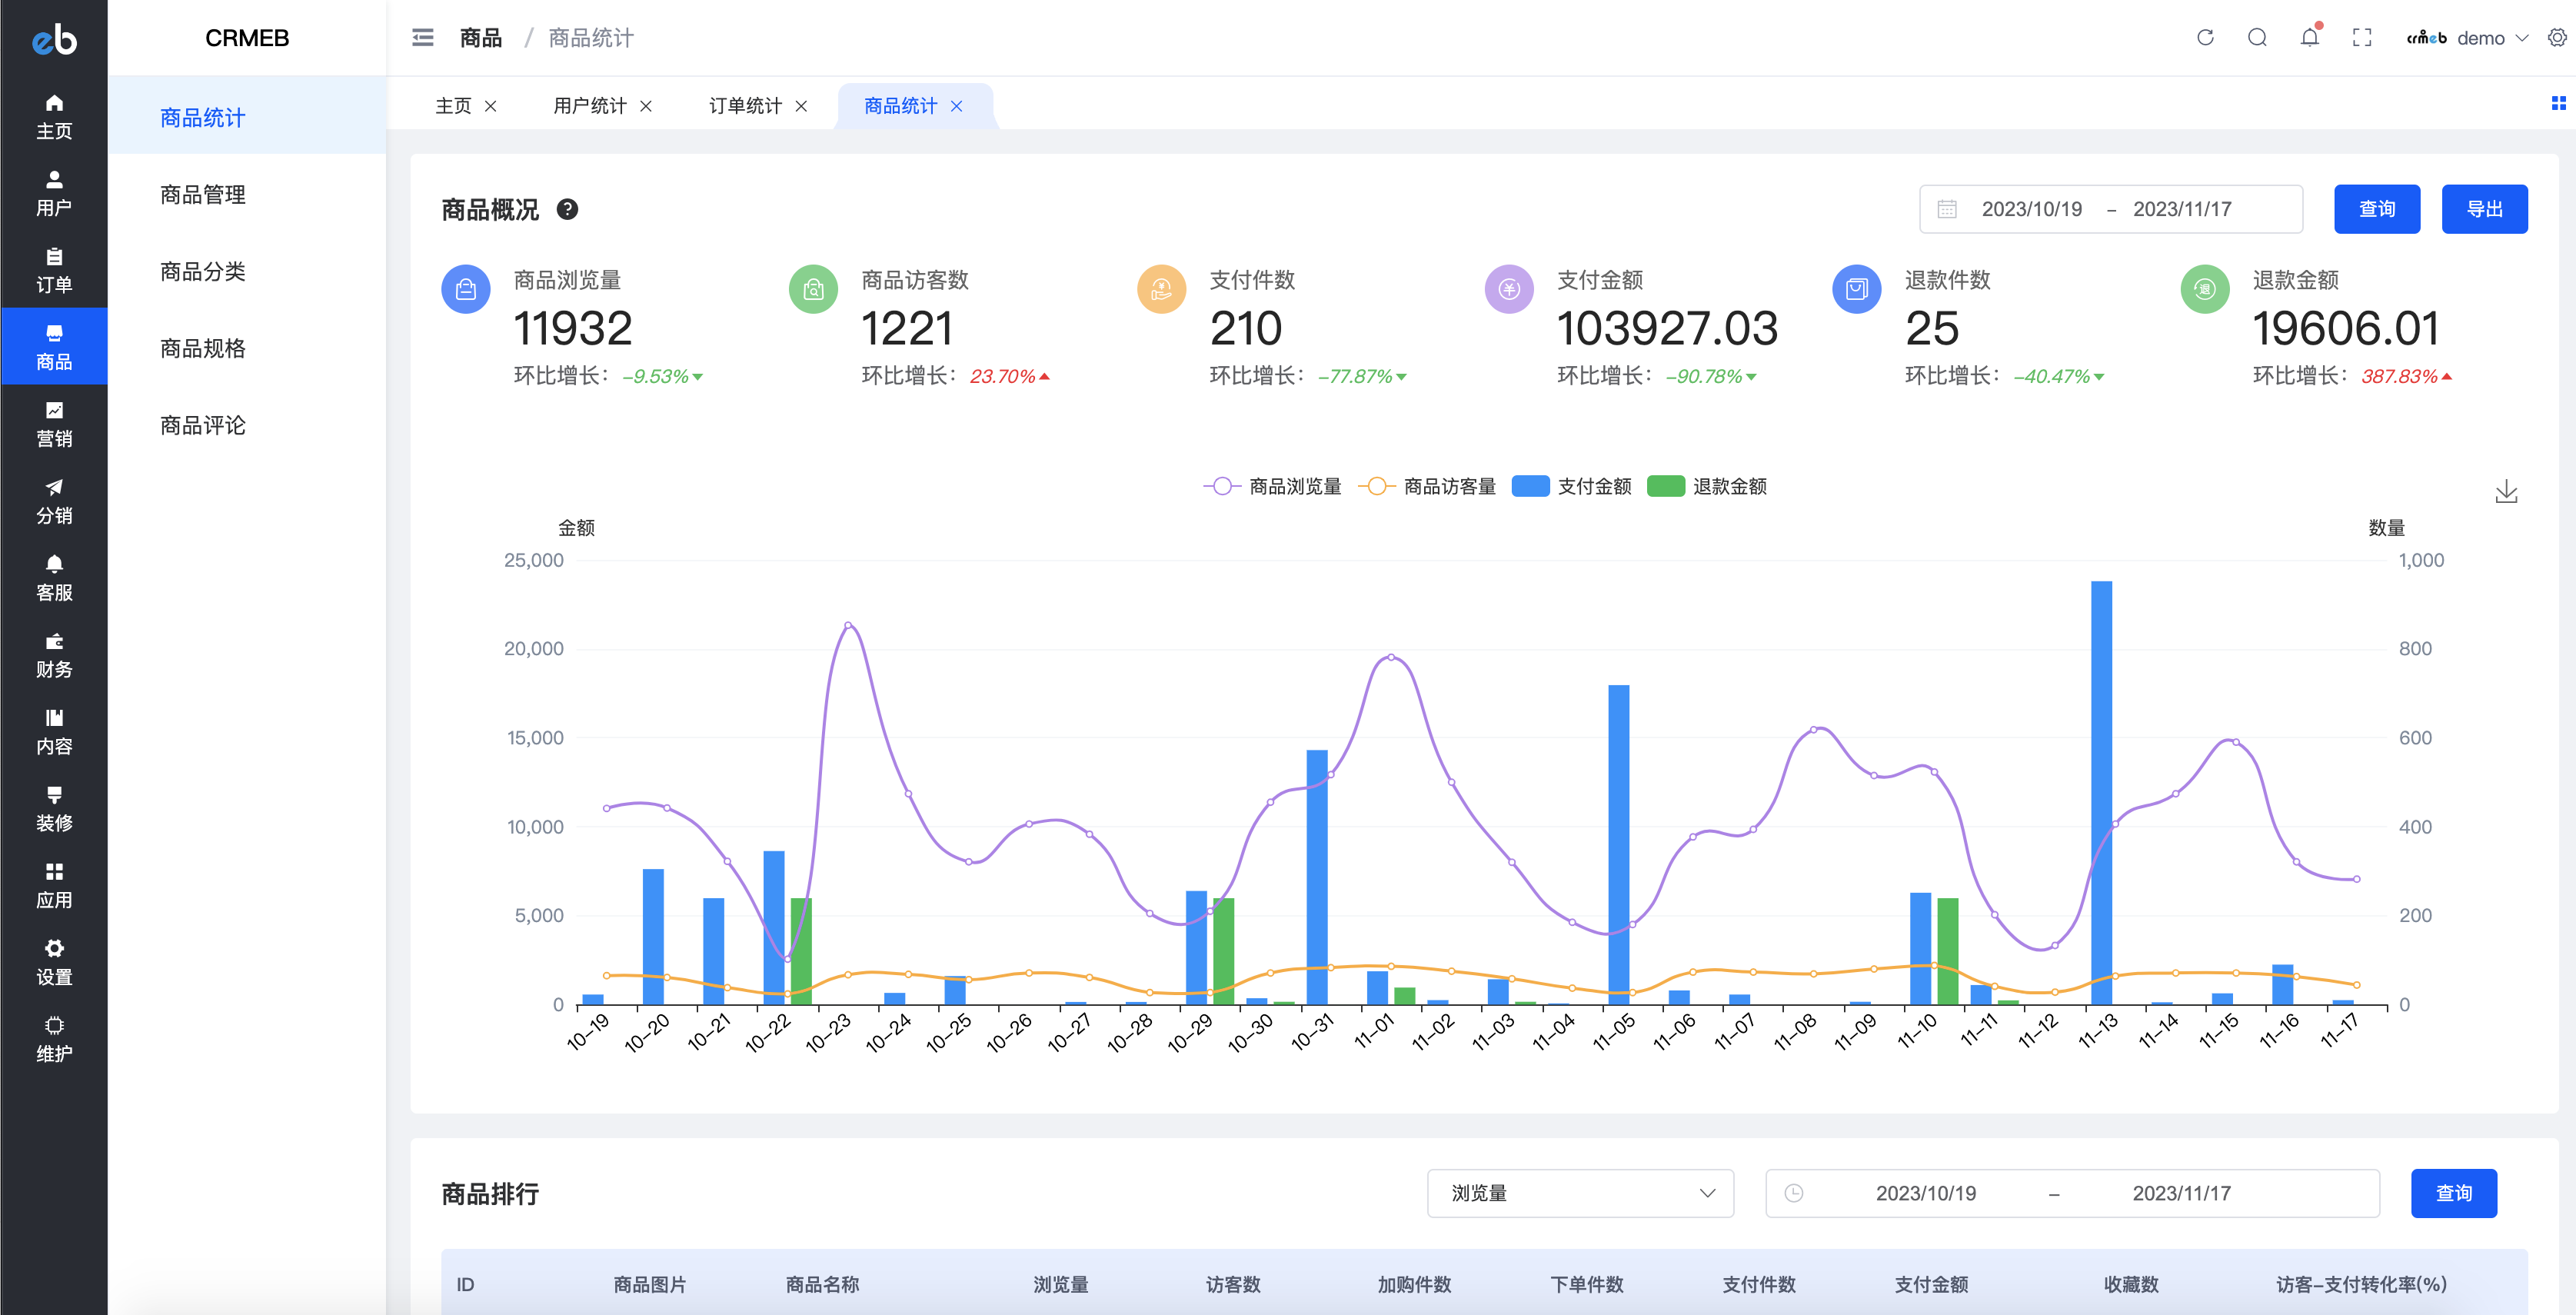Toggle 支付金额 series in chart legend

point(1572,486)
